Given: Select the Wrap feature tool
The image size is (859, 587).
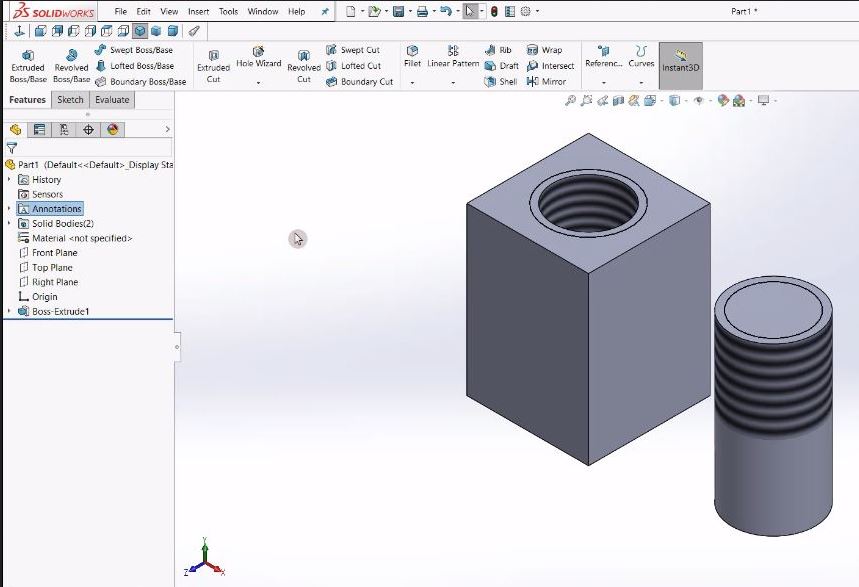Looking at the screenshot, I should point(545,50).
